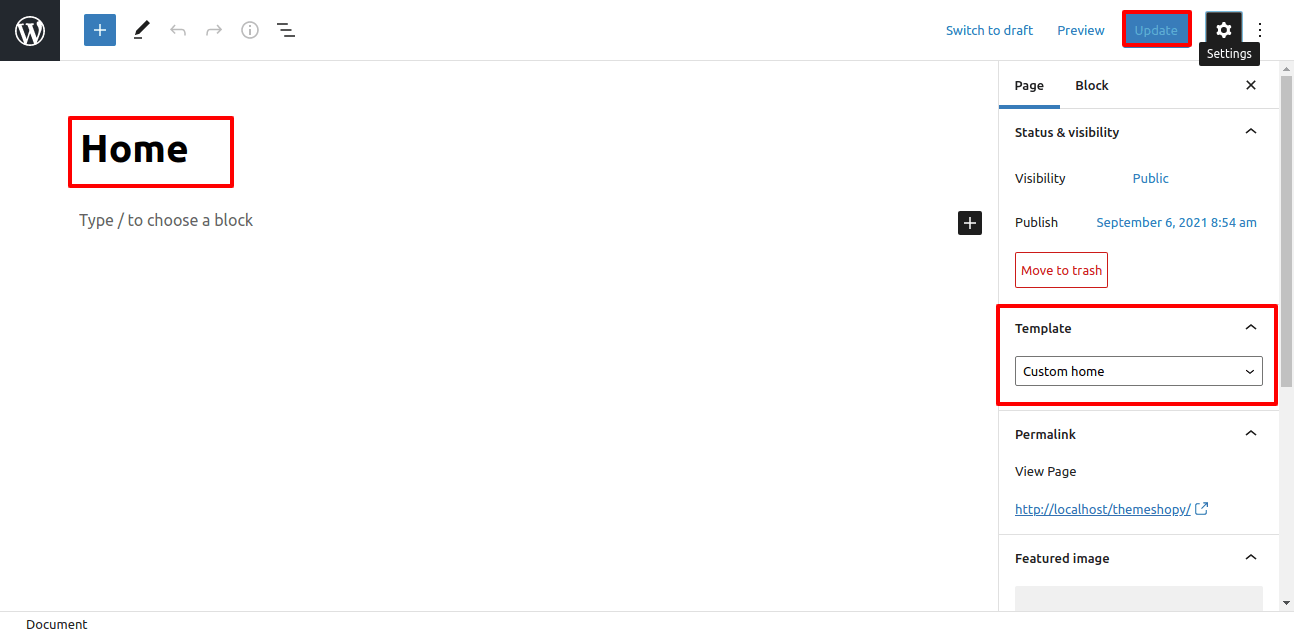Select the pencil Tools icon
This screenshot has width=1294, height=636.
point(141,30)
